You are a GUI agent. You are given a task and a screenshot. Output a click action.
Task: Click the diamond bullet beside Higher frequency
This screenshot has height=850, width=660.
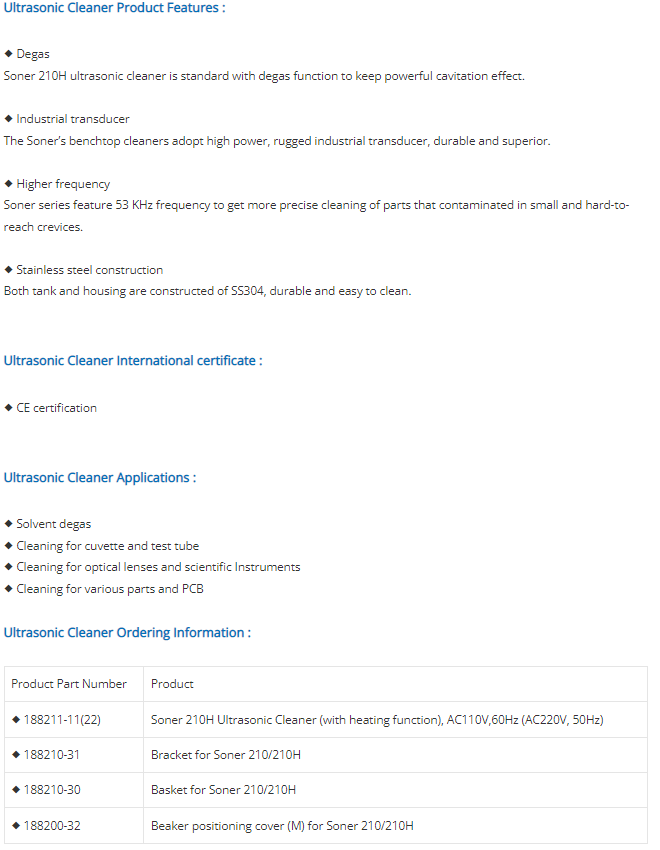[8, 184]
